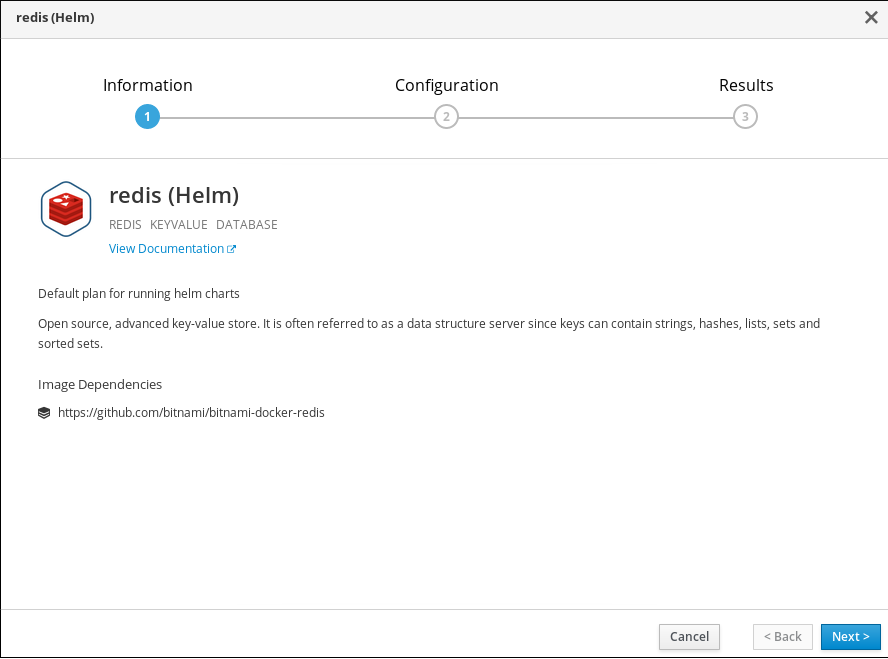Select the step 1 circle marker

pos(147,117)
